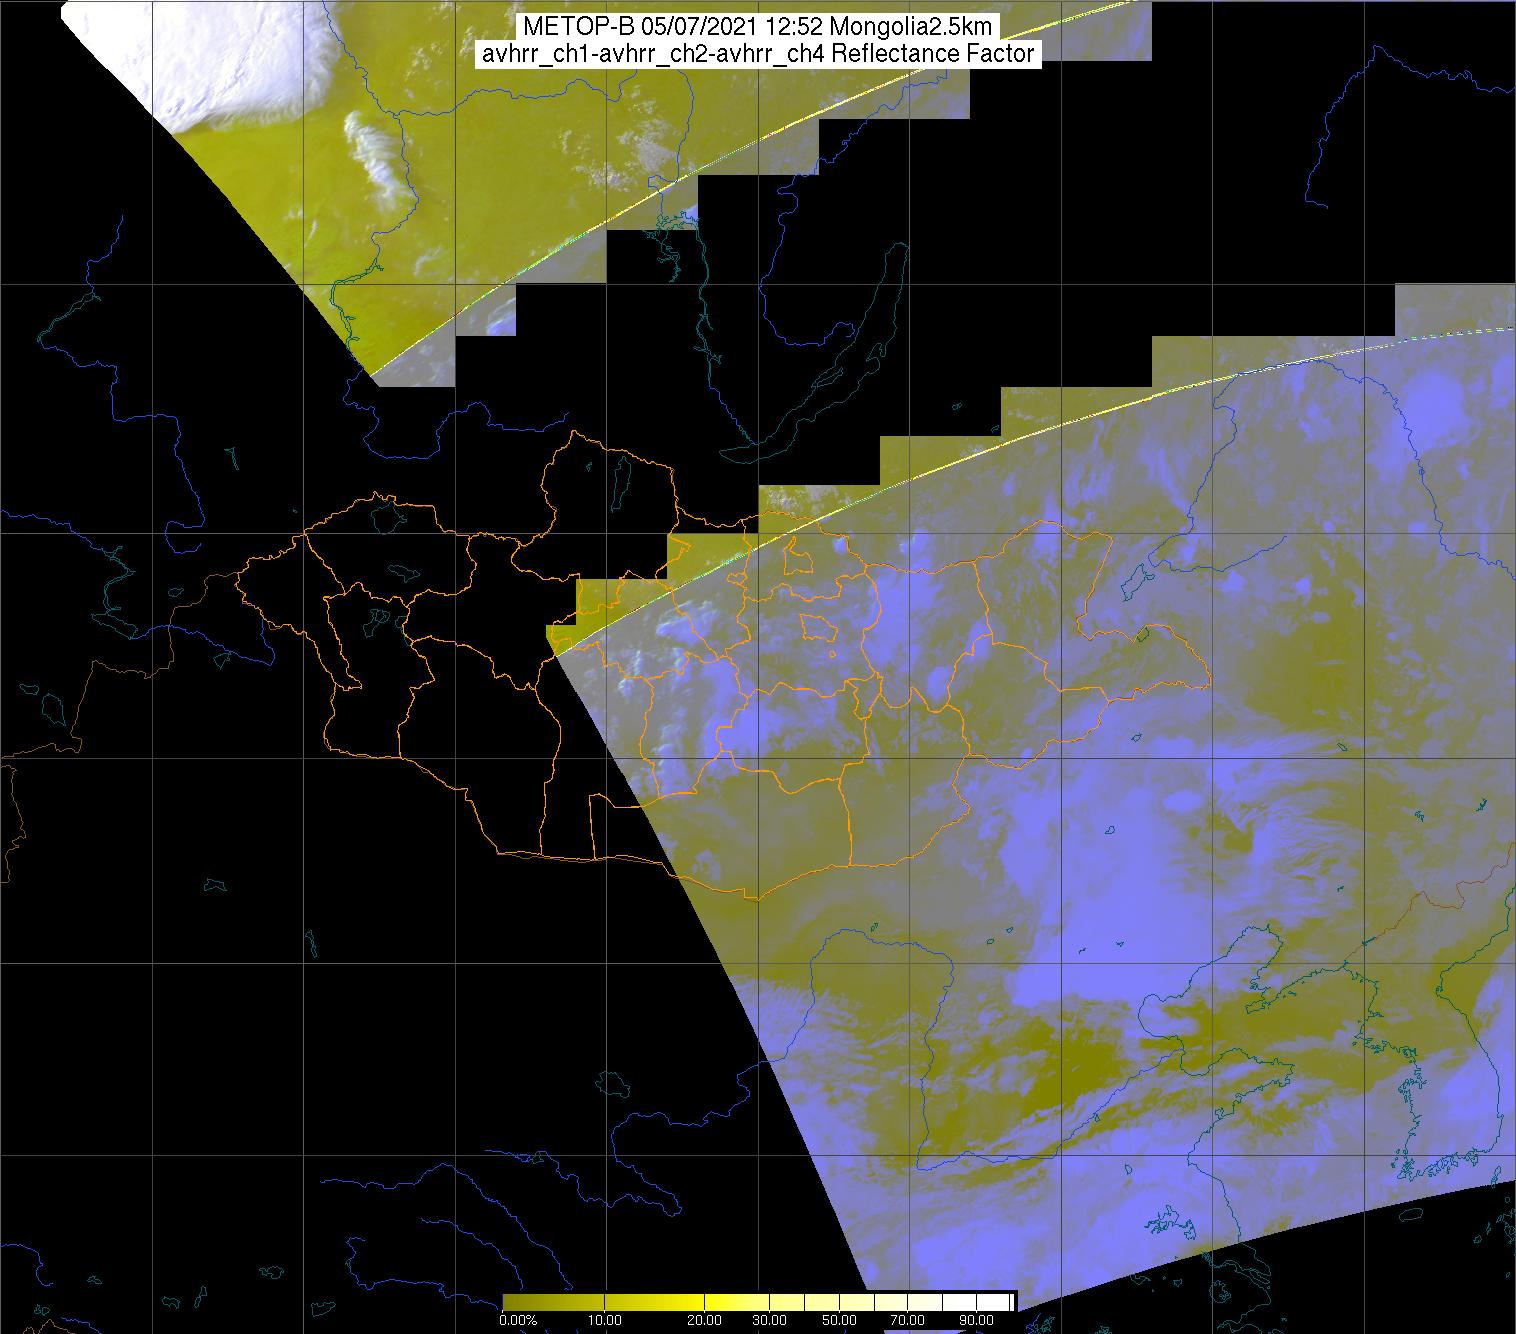Click the '50.00' color scale label
This screenshot has height=1334, width=1516.
click(x=840, y=1321)
